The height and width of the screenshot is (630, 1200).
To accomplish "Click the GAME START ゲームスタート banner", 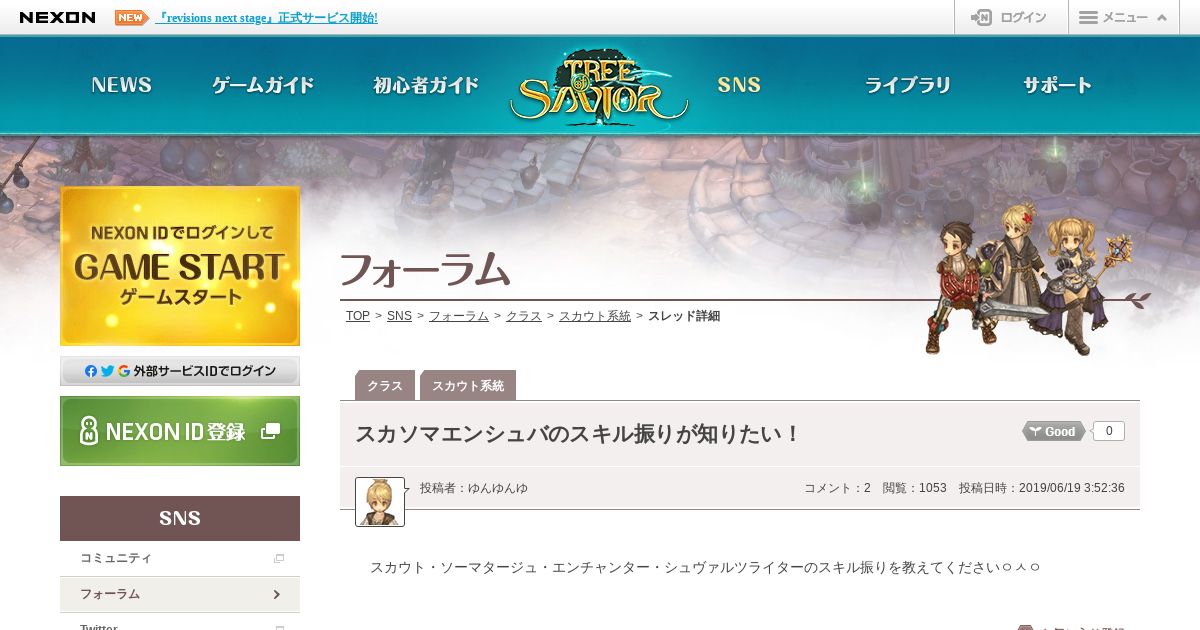I will 180,266.
